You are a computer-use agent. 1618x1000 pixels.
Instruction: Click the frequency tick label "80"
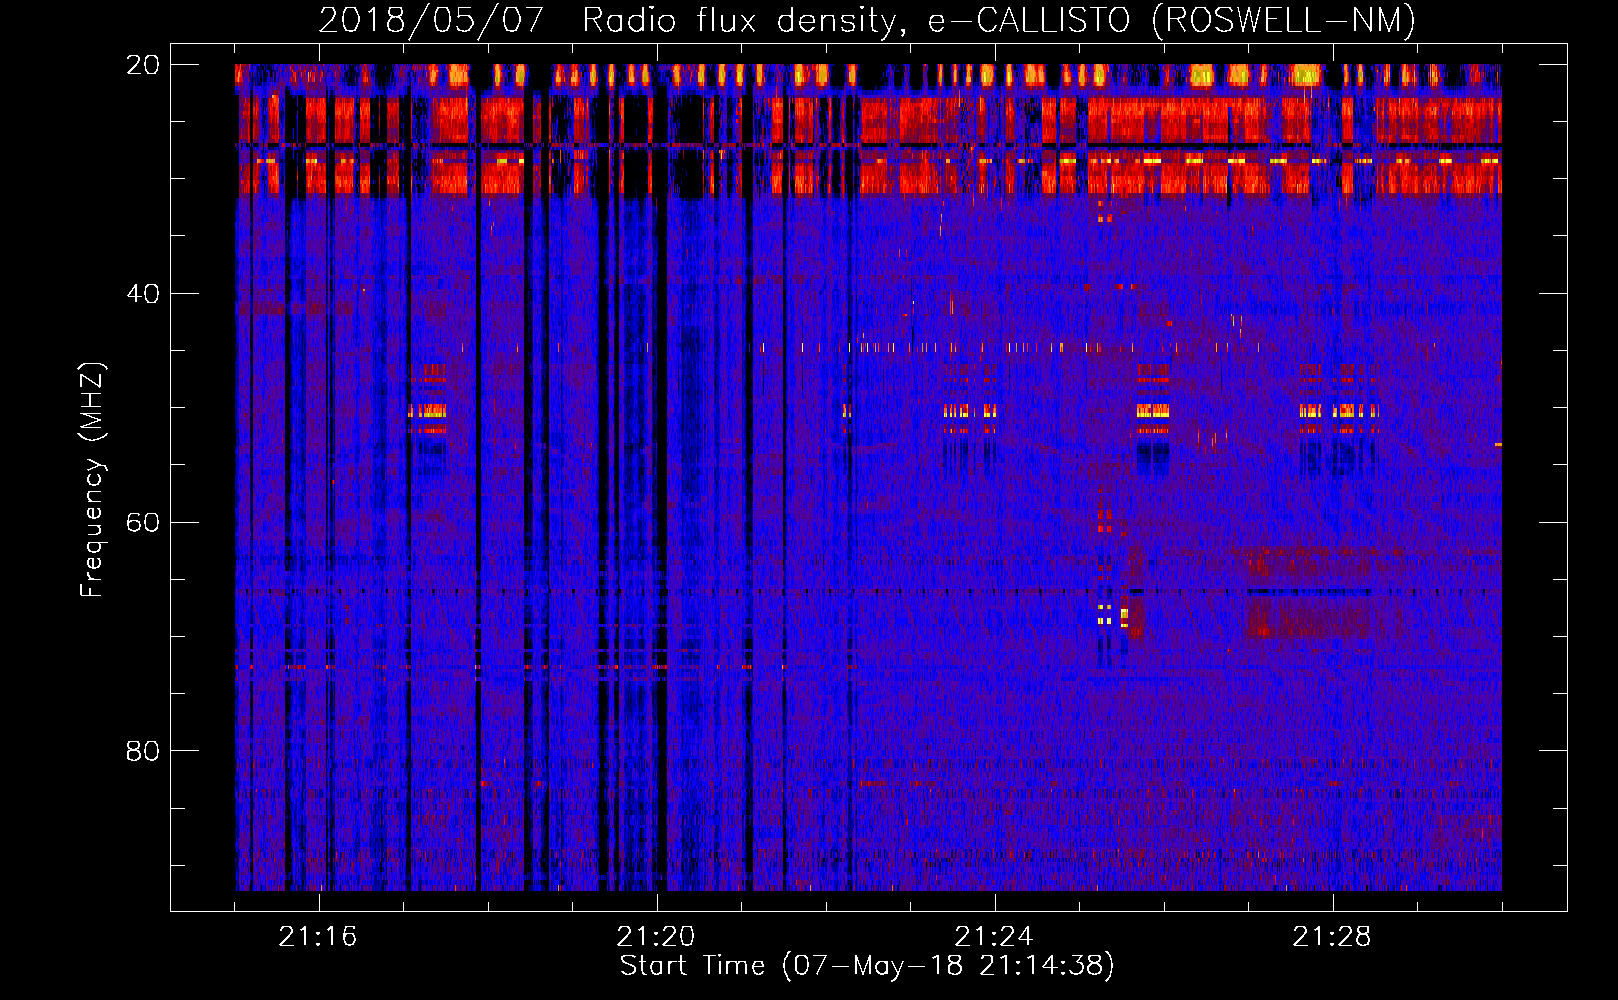coord(143,751)
